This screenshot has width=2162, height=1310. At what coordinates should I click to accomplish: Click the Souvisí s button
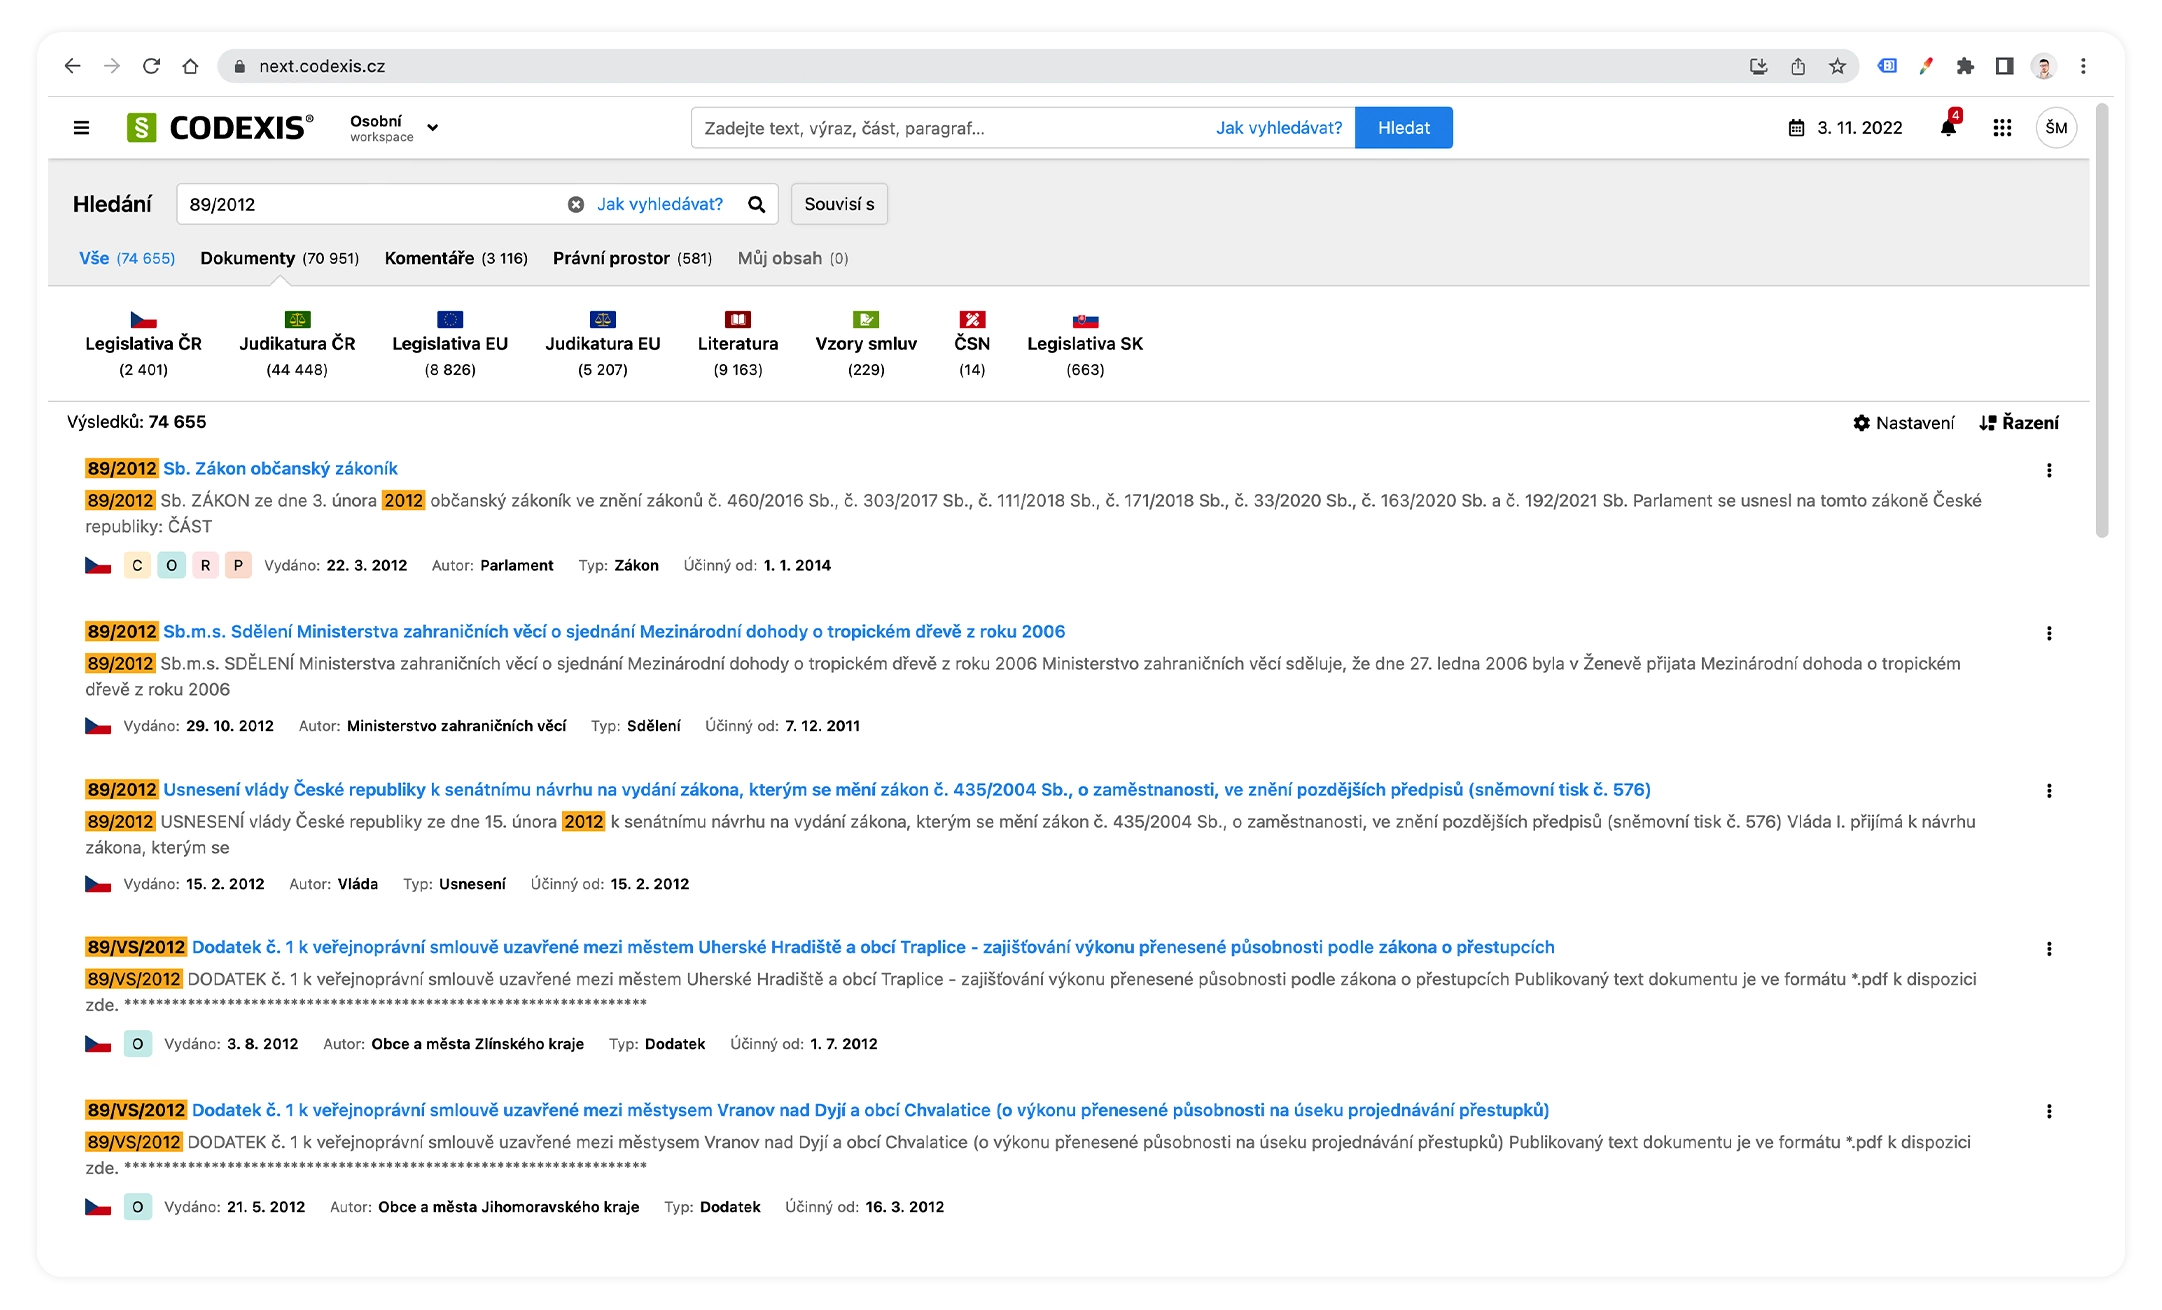click(839, 204)
